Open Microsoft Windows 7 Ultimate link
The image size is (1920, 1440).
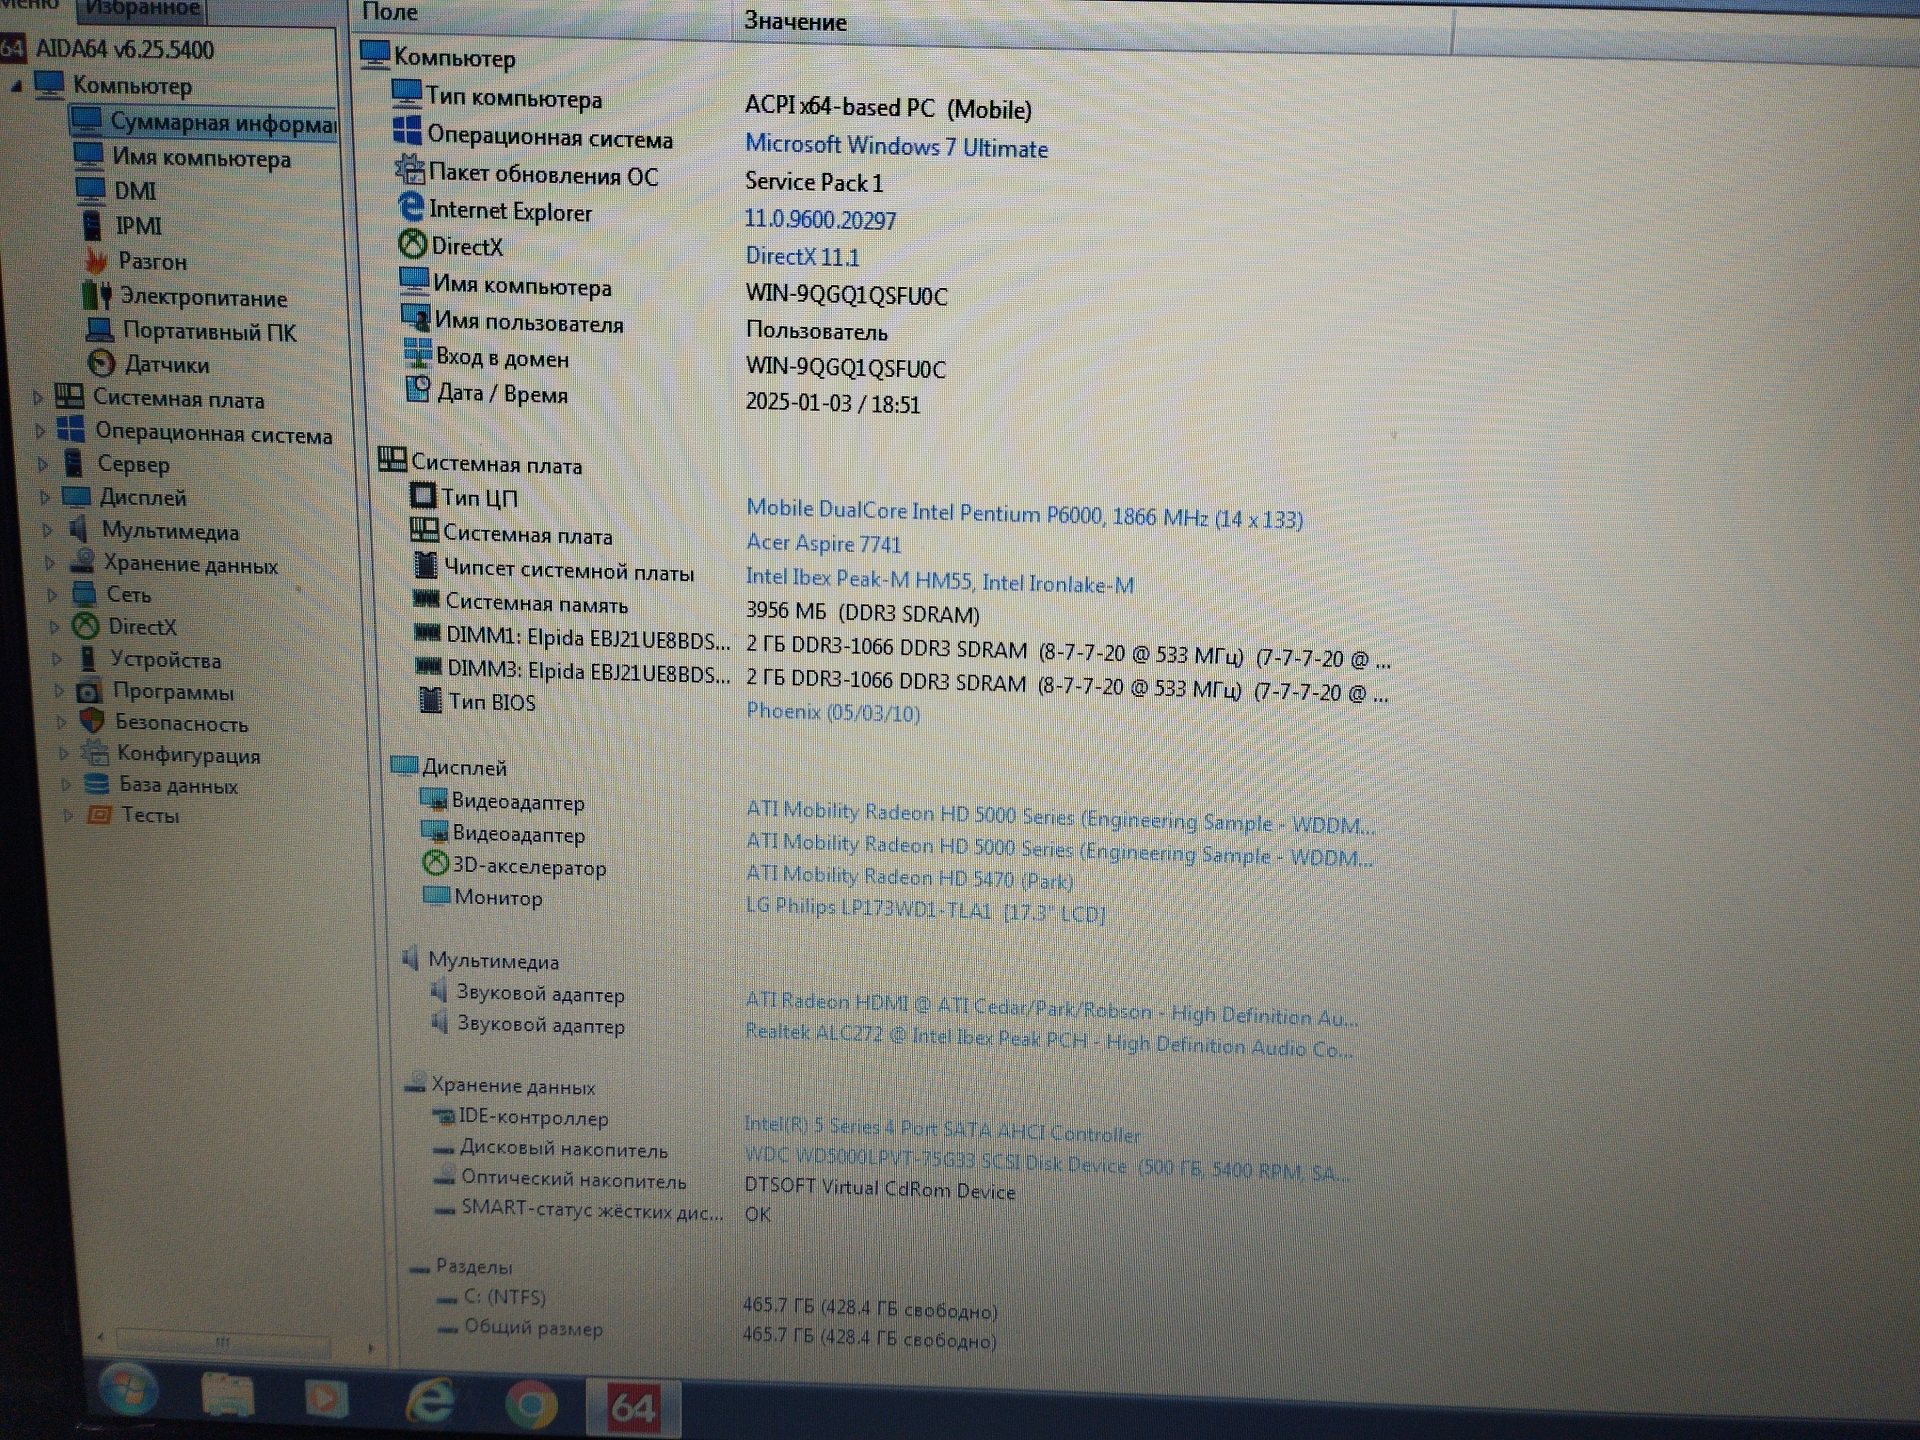tap(896, 146)
